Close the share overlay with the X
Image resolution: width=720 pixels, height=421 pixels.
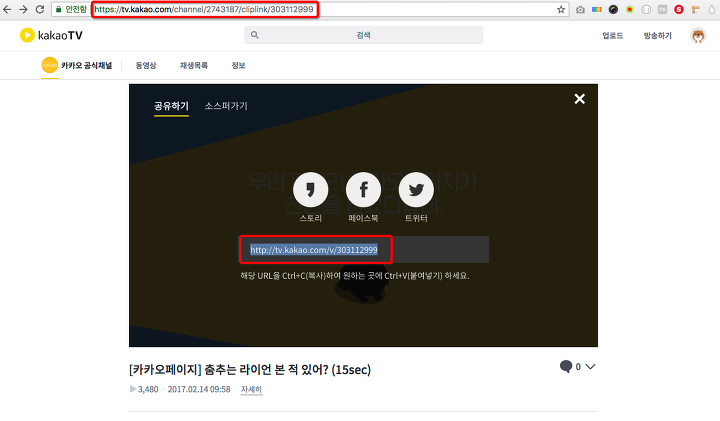point(579,99)
